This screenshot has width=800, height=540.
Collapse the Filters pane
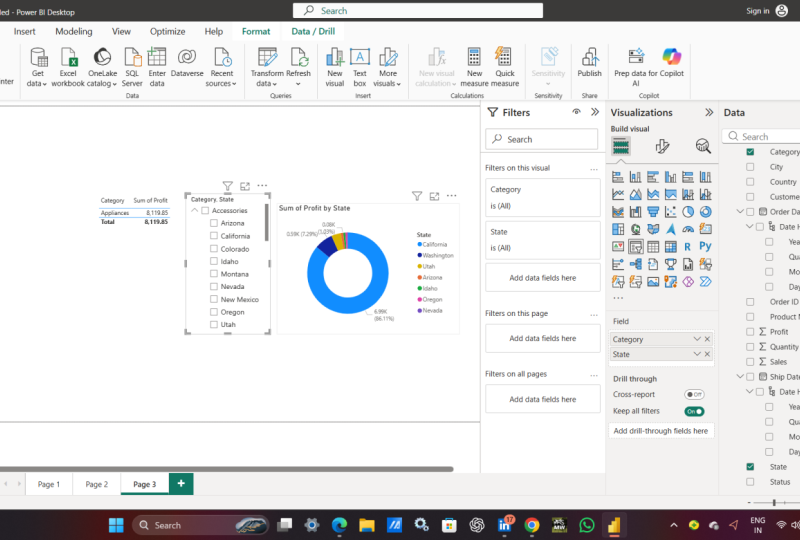595,112
